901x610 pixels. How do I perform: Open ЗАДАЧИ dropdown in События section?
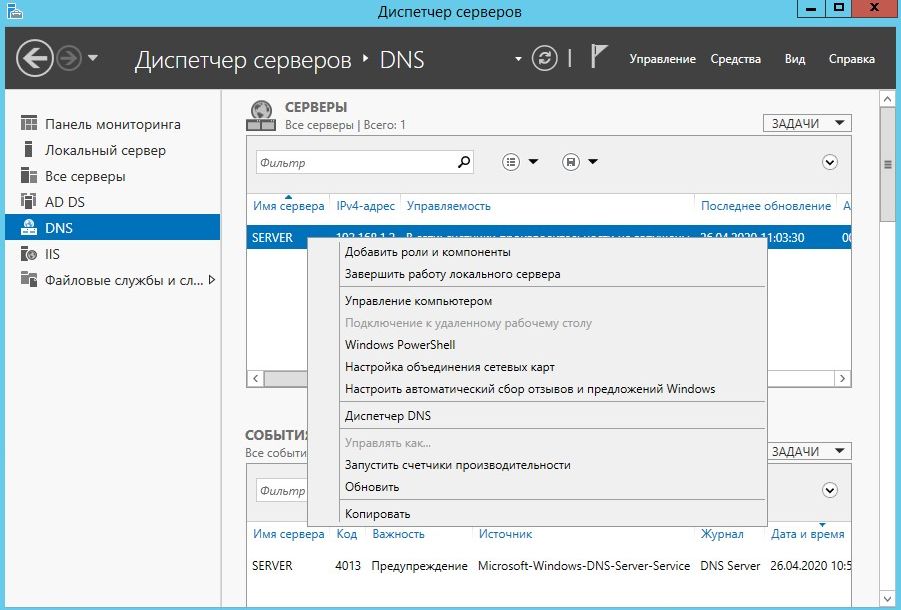coord(807,451)
